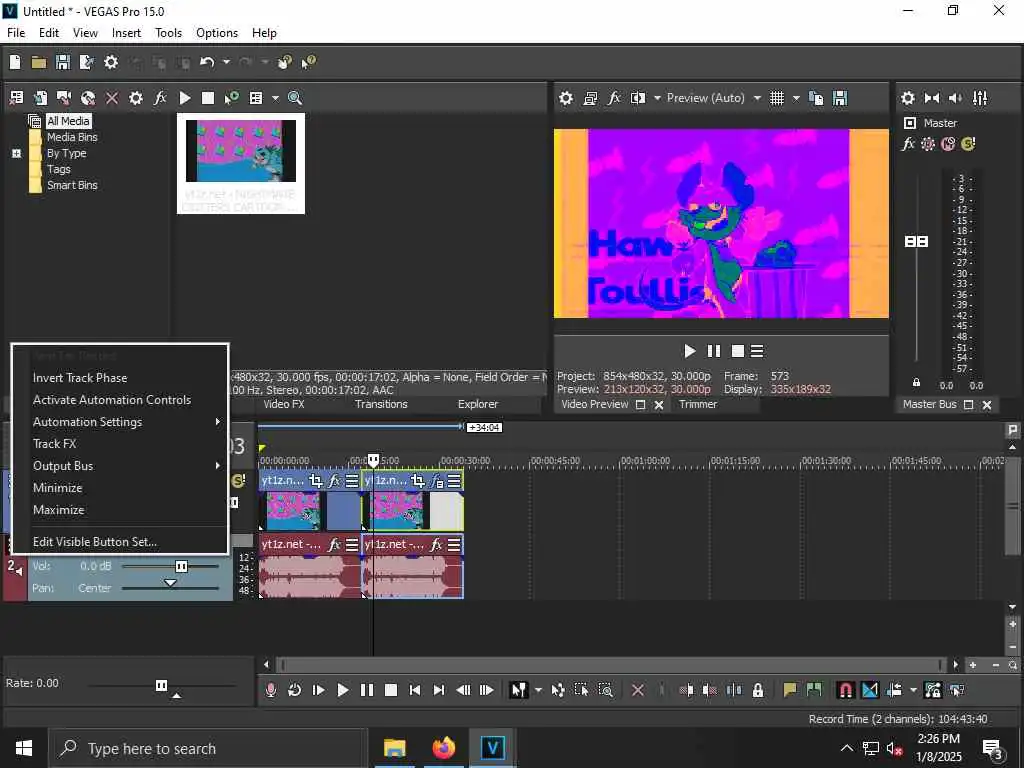Expand the By Type media bin

click(16, 153)
